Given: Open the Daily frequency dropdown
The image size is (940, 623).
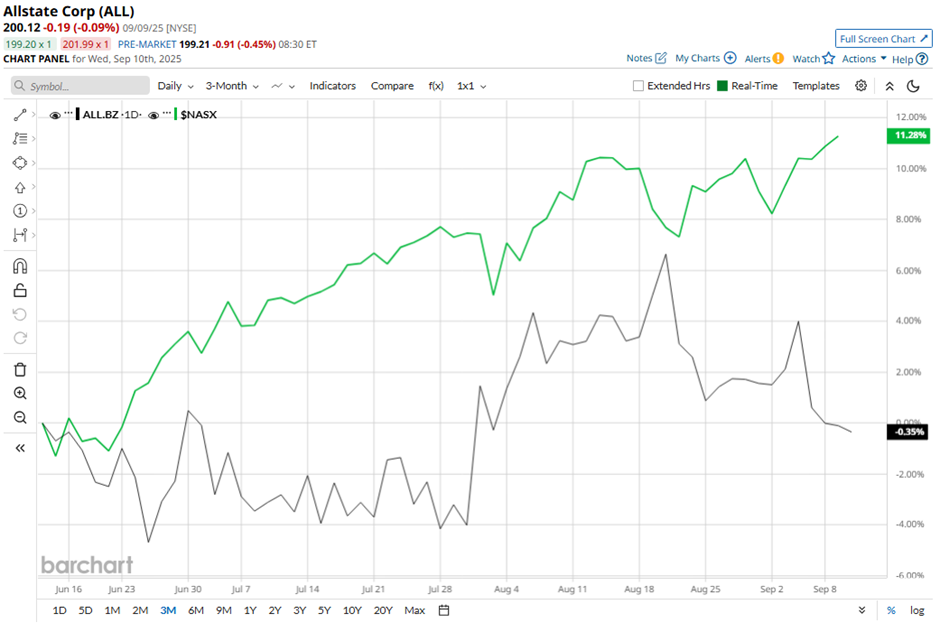Looking at the screenshot, I should click(x=175, y=86).
